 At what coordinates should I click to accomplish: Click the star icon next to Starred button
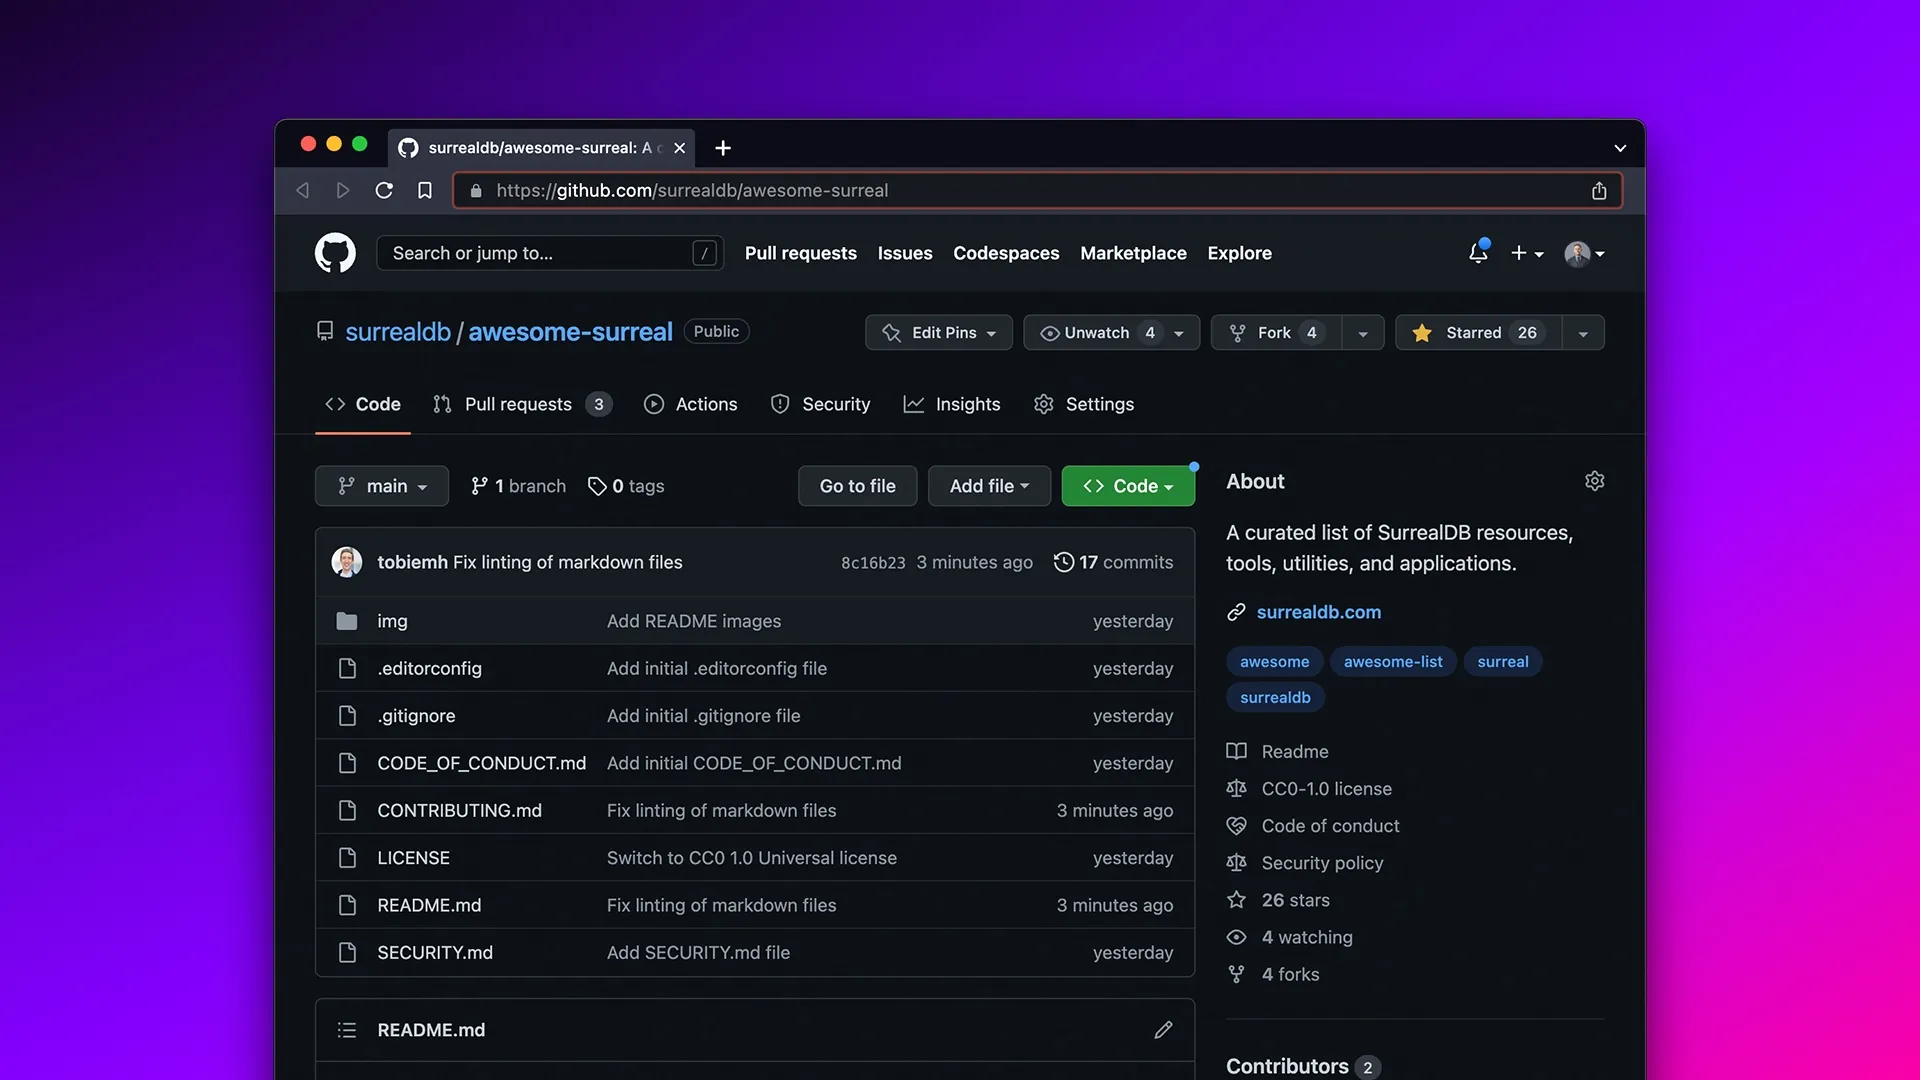1423,332
